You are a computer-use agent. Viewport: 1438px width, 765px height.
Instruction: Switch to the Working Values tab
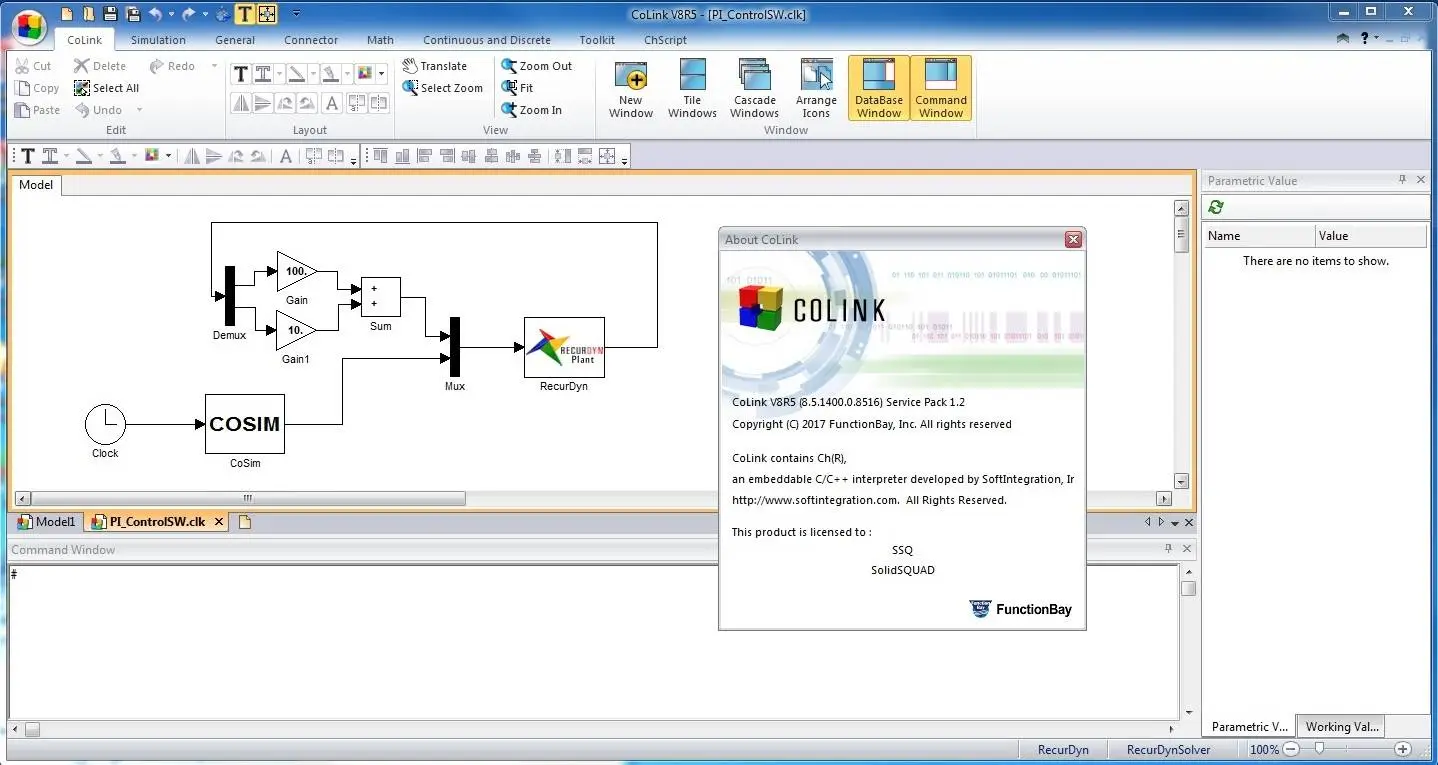point(1341,727)
